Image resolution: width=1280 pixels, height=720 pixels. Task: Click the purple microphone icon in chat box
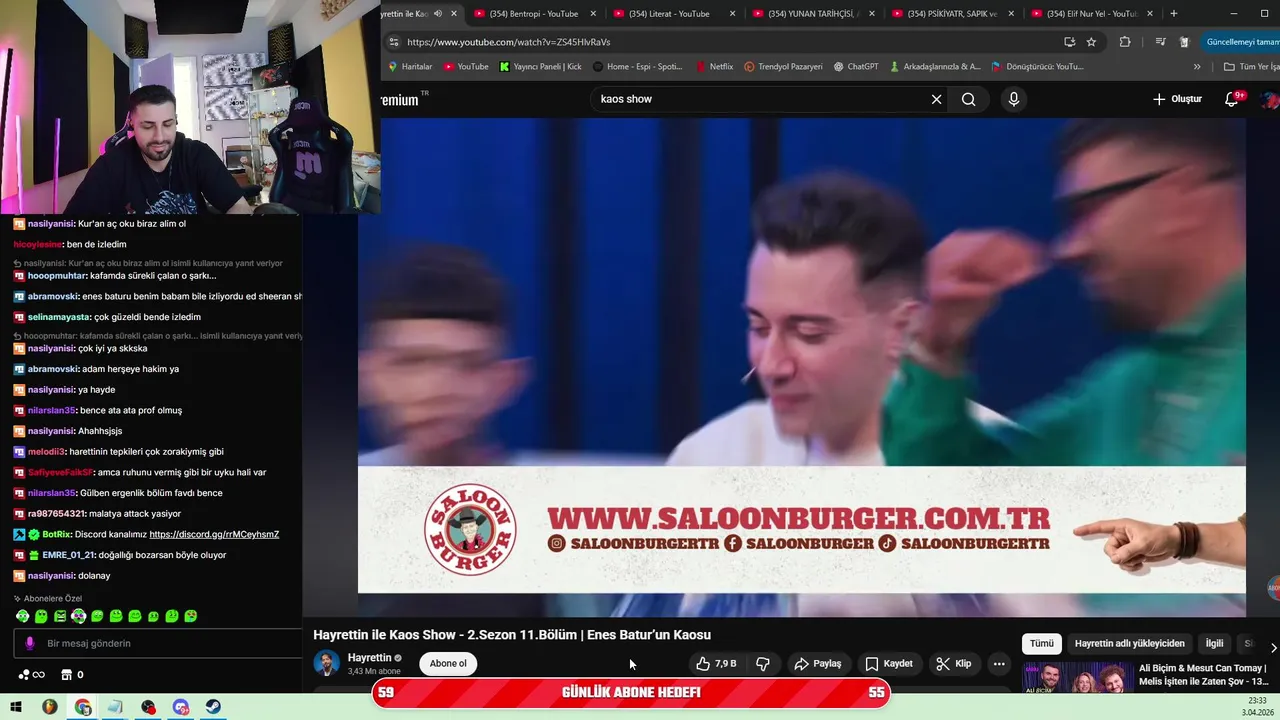coord(30,643)
